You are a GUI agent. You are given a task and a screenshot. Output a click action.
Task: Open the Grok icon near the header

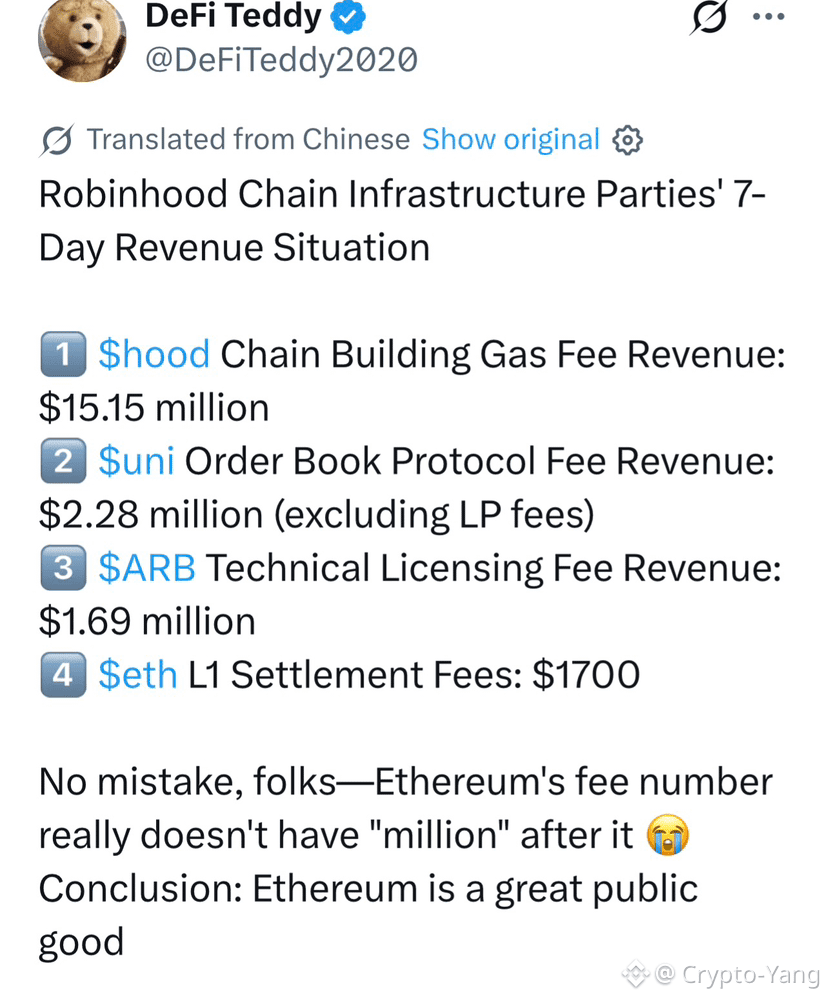pos(708,17)
